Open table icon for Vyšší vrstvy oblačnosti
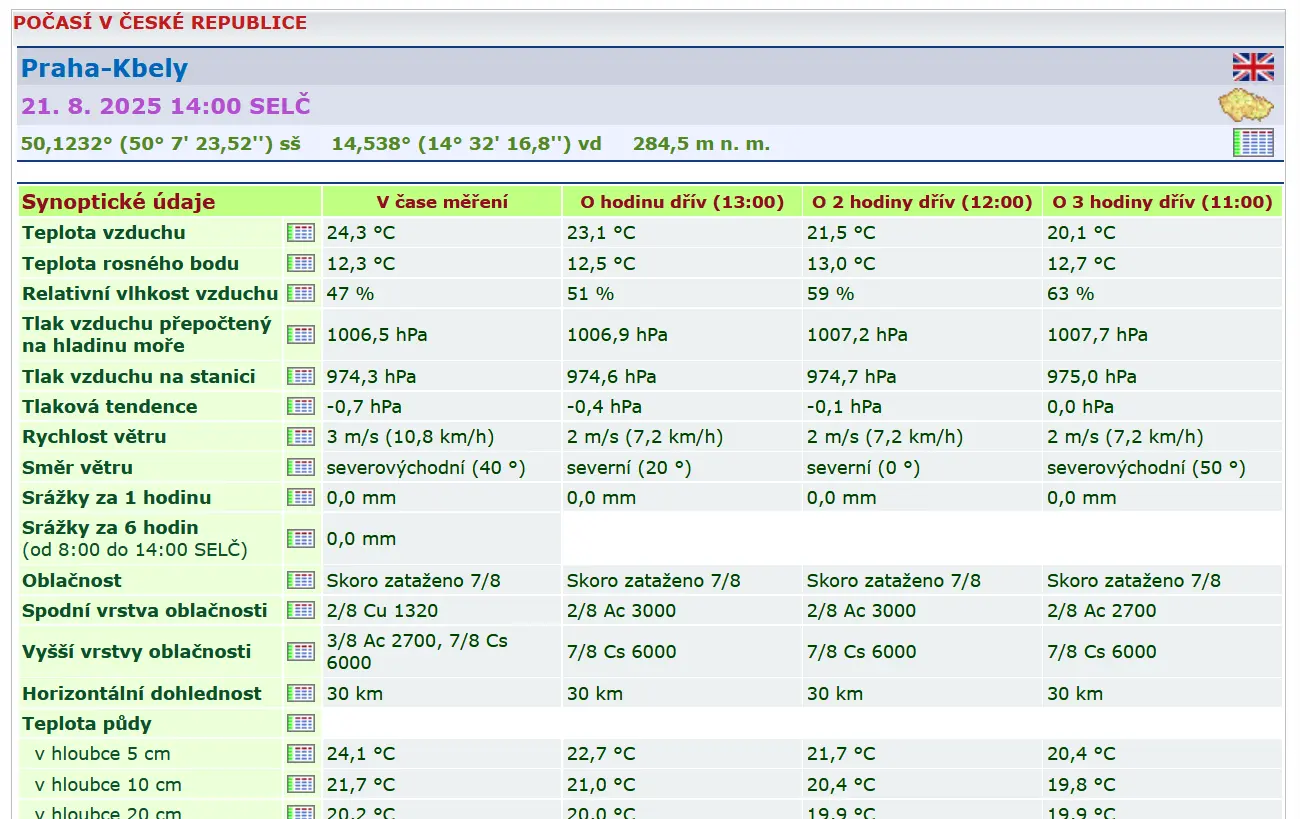1300x819 pixels. pos(300,651)
